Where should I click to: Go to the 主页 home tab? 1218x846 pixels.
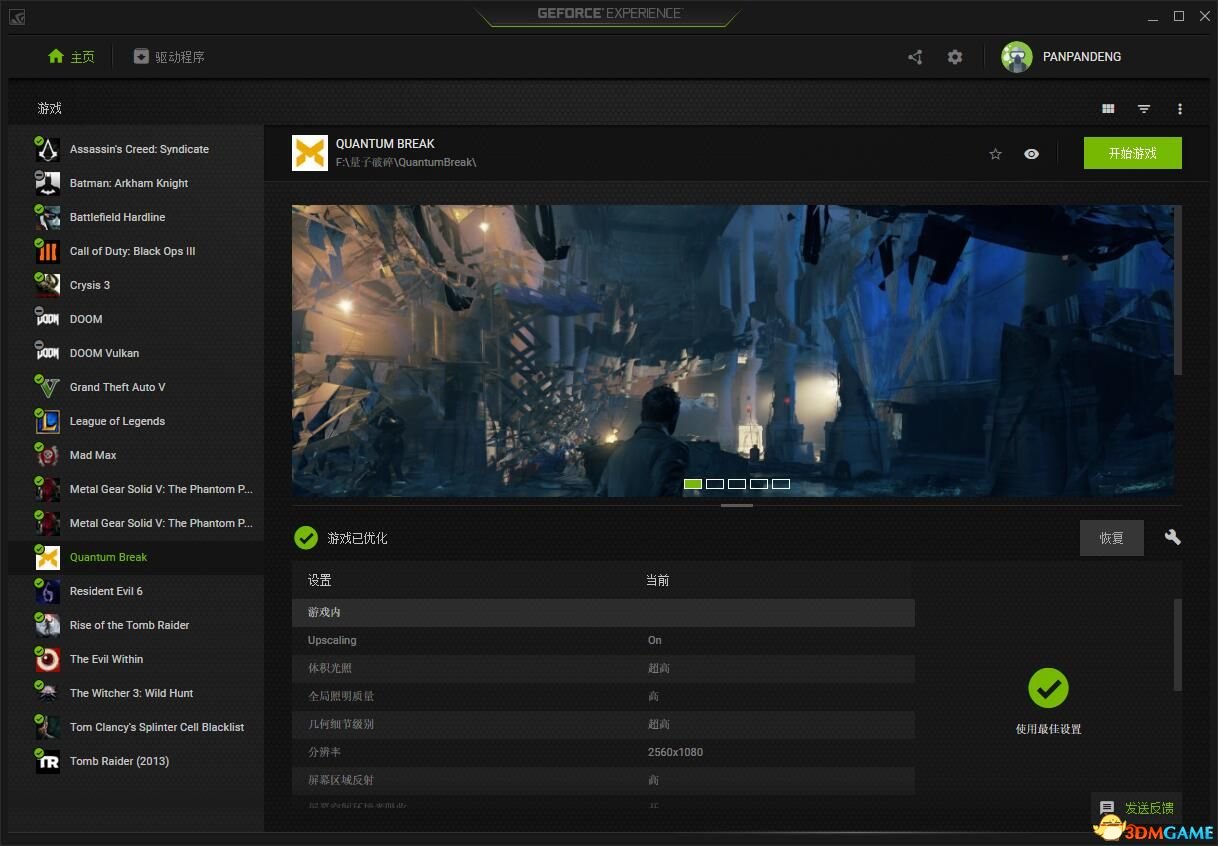click(x=71, y=57)
